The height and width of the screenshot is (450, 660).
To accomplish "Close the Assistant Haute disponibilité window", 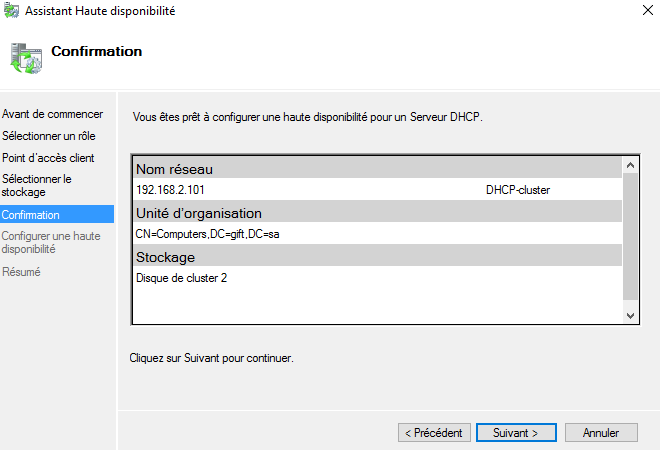I will pyautogui.click(x=648, y=10).
